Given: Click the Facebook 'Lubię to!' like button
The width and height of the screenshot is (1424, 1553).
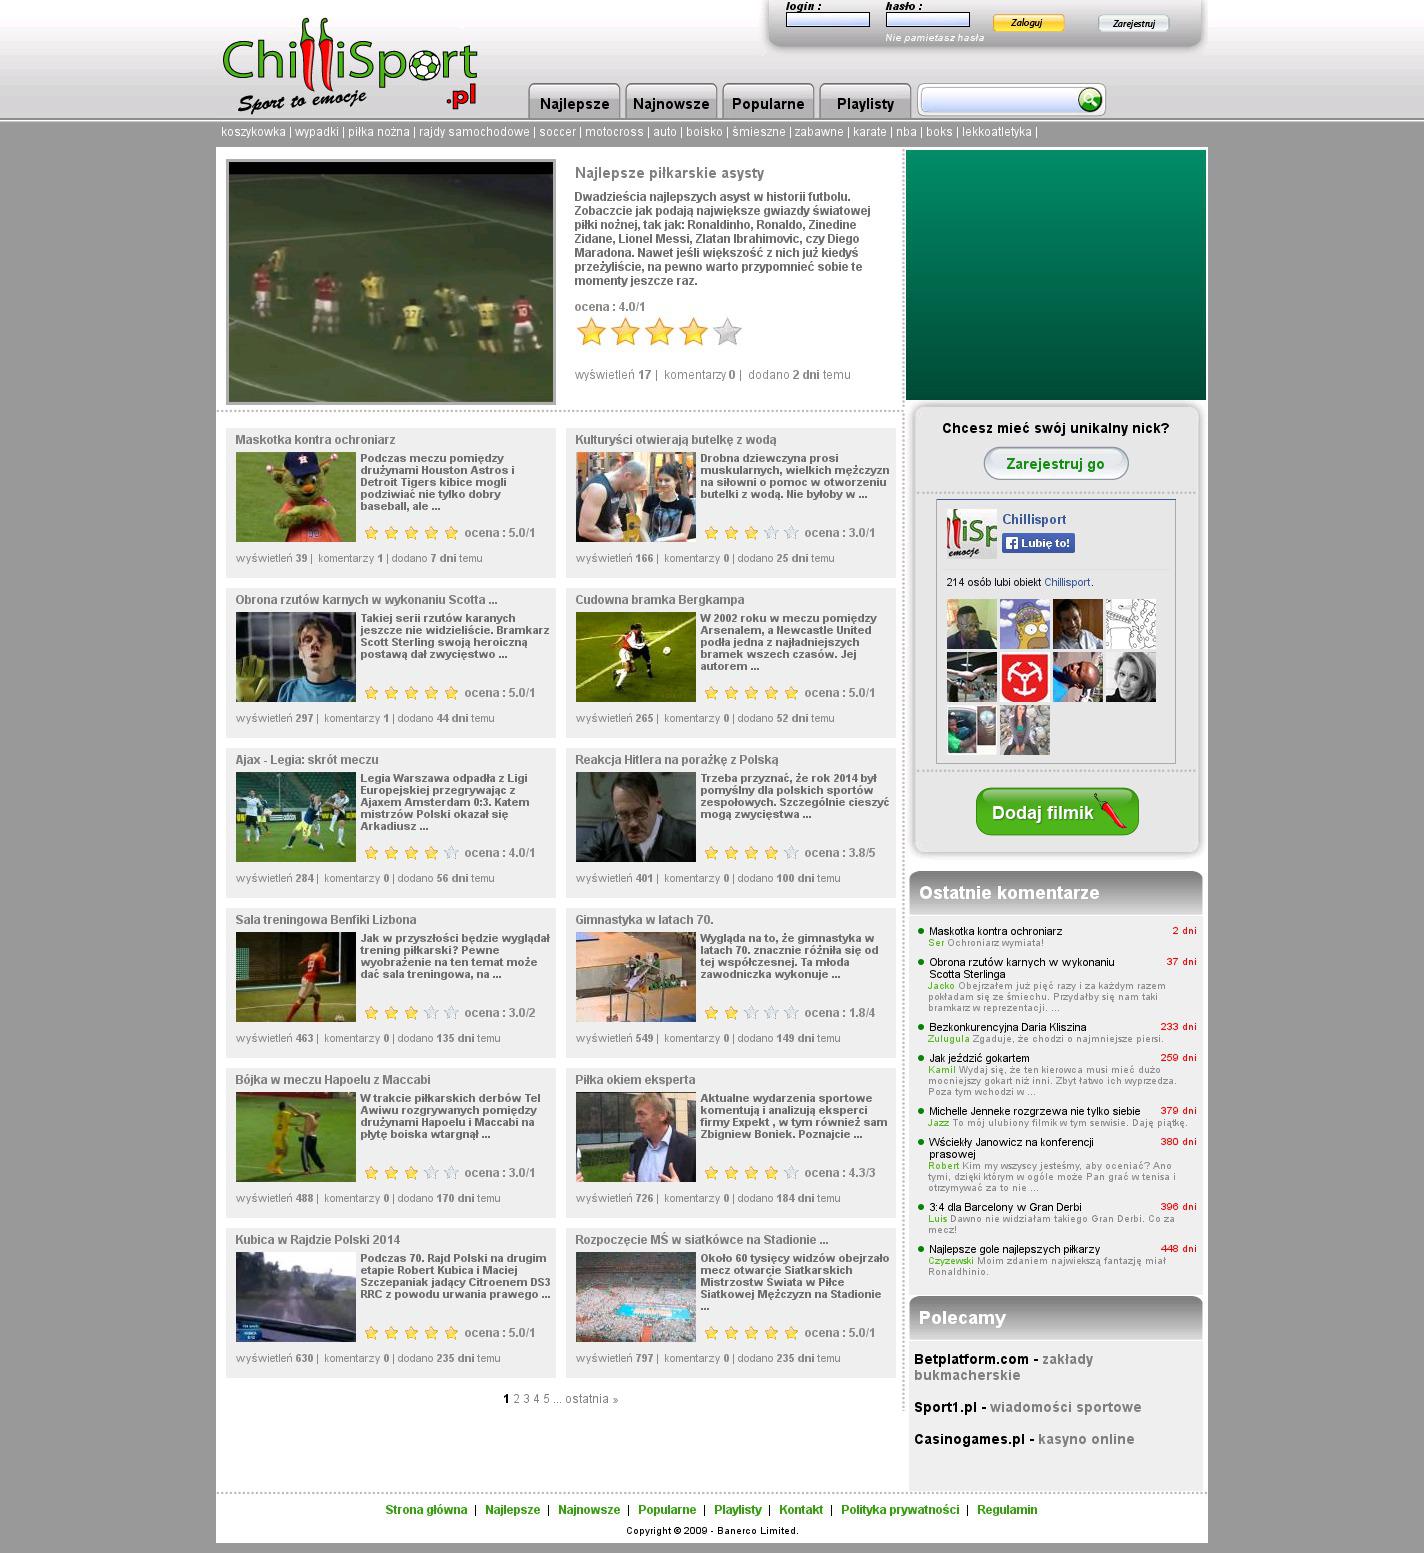Looking at the screenshot, I should click(1038, 543).
